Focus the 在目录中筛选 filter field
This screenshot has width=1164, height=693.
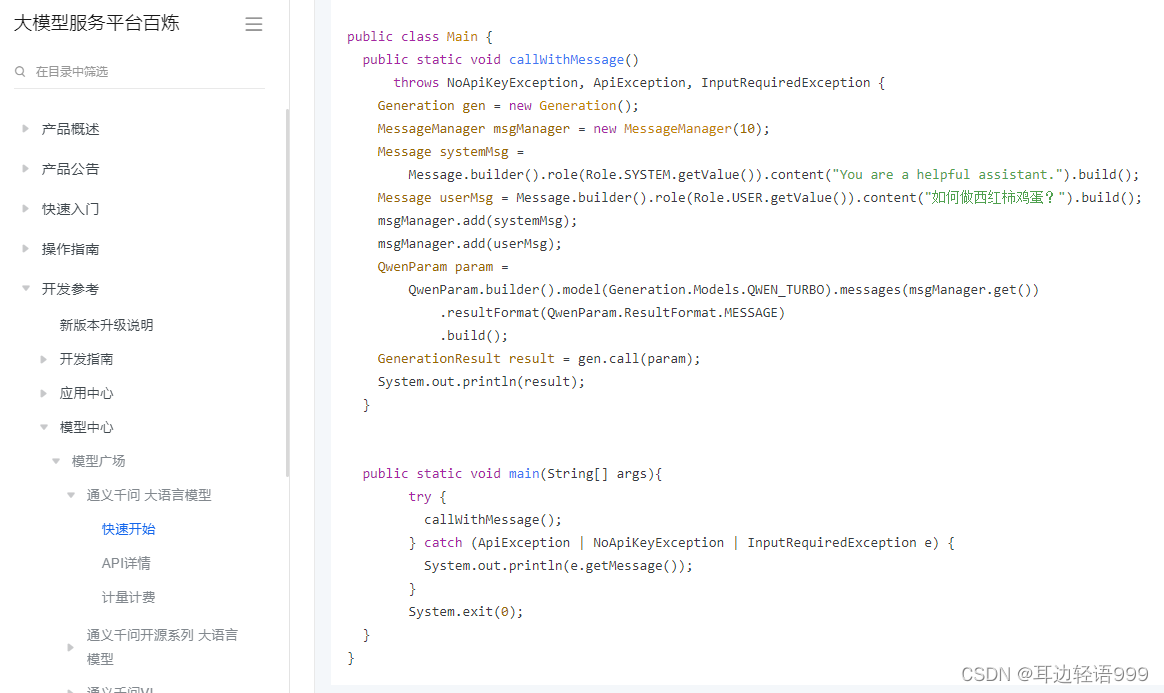tap(140, 71)
